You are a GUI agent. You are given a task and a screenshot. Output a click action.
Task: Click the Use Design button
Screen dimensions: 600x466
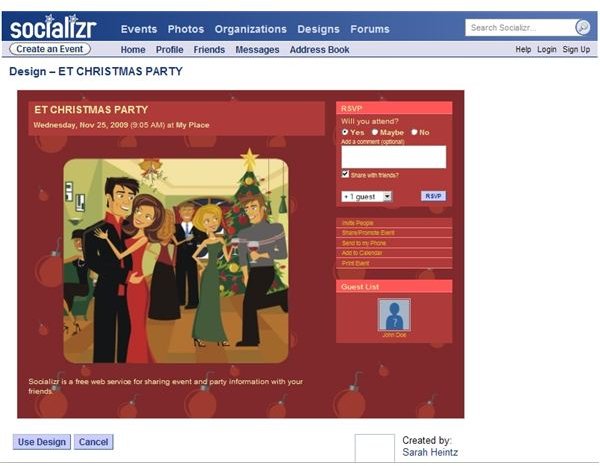[42, 442]
